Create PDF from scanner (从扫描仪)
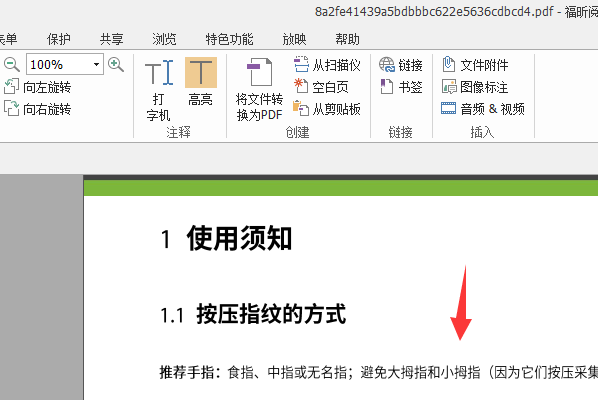 (x=327, y=65)
